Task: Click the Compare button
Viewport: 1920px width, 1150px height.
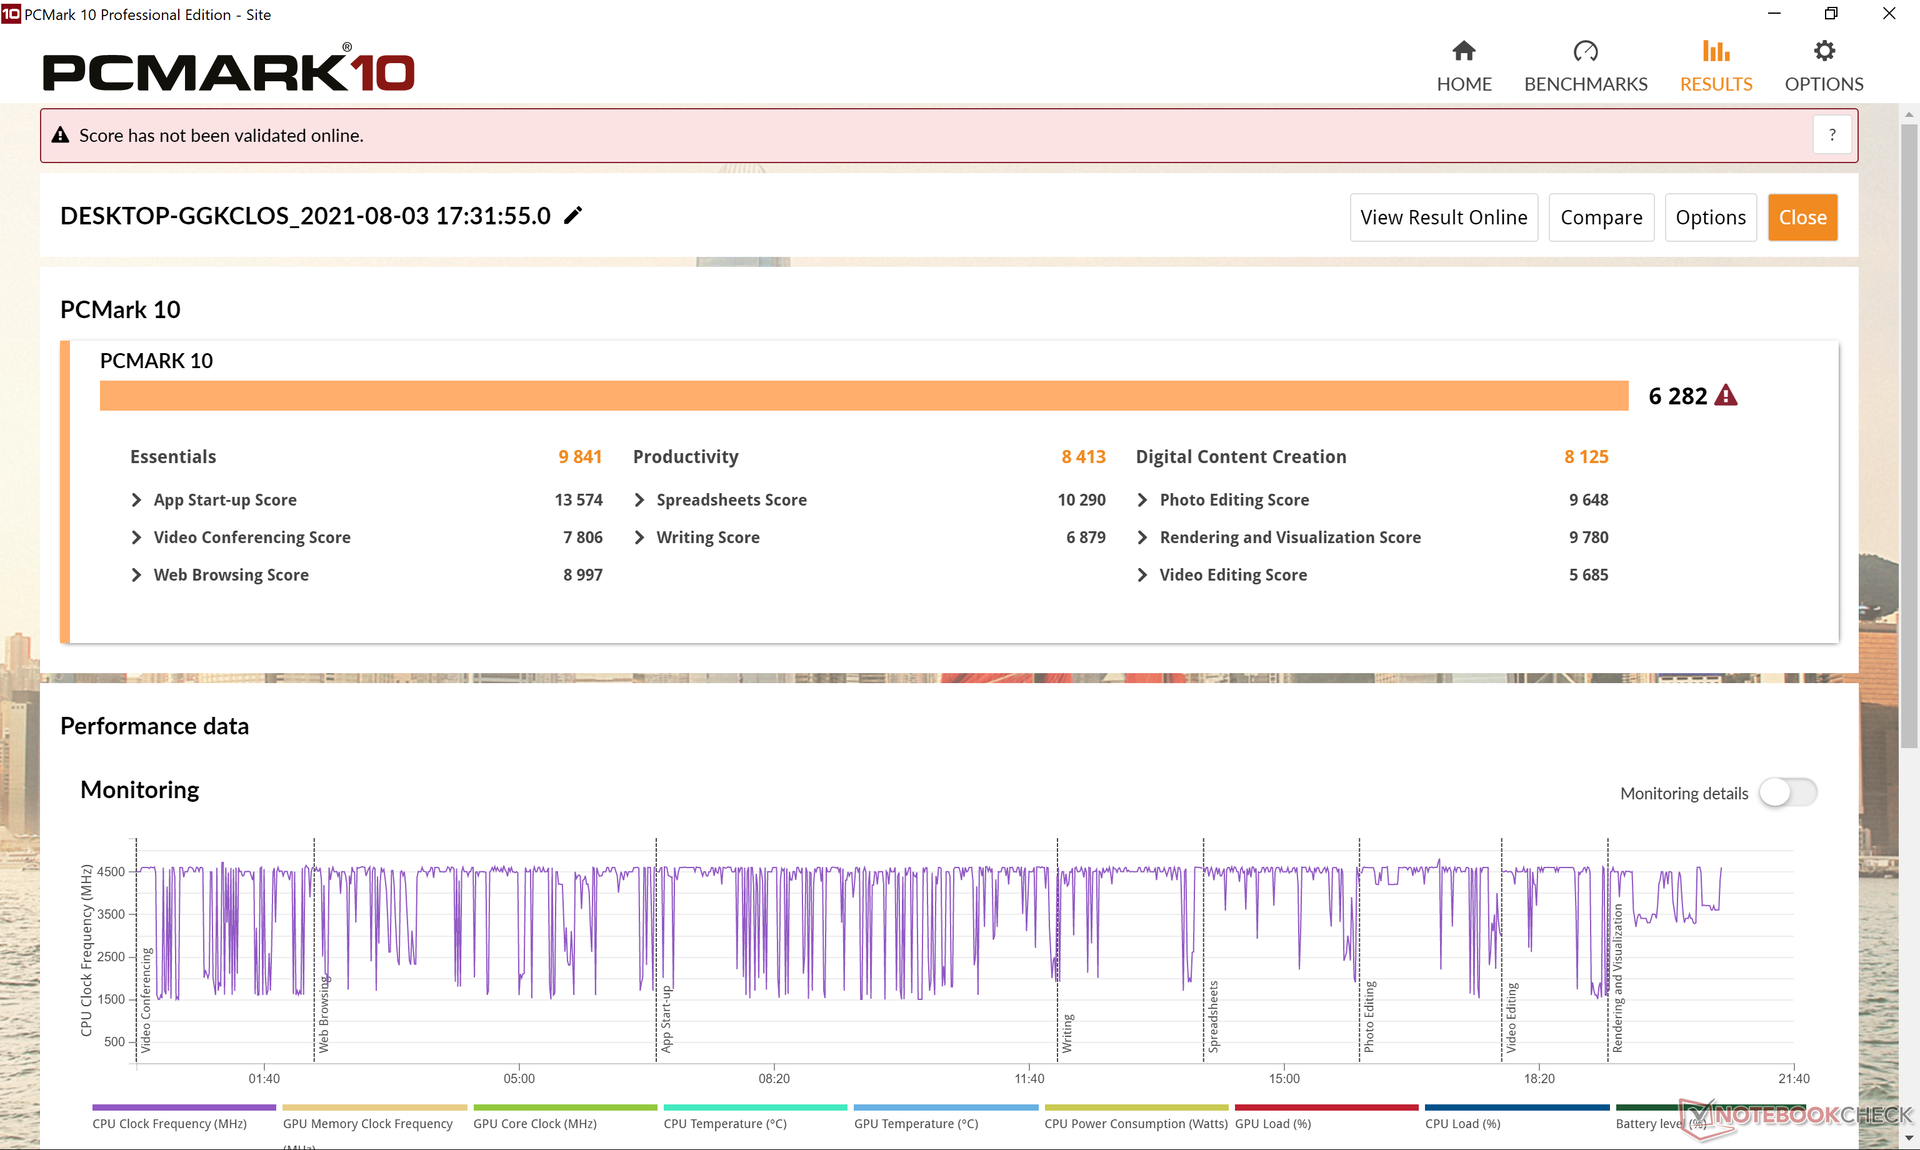Action: pyautogui.click(x=1601, y=218)
